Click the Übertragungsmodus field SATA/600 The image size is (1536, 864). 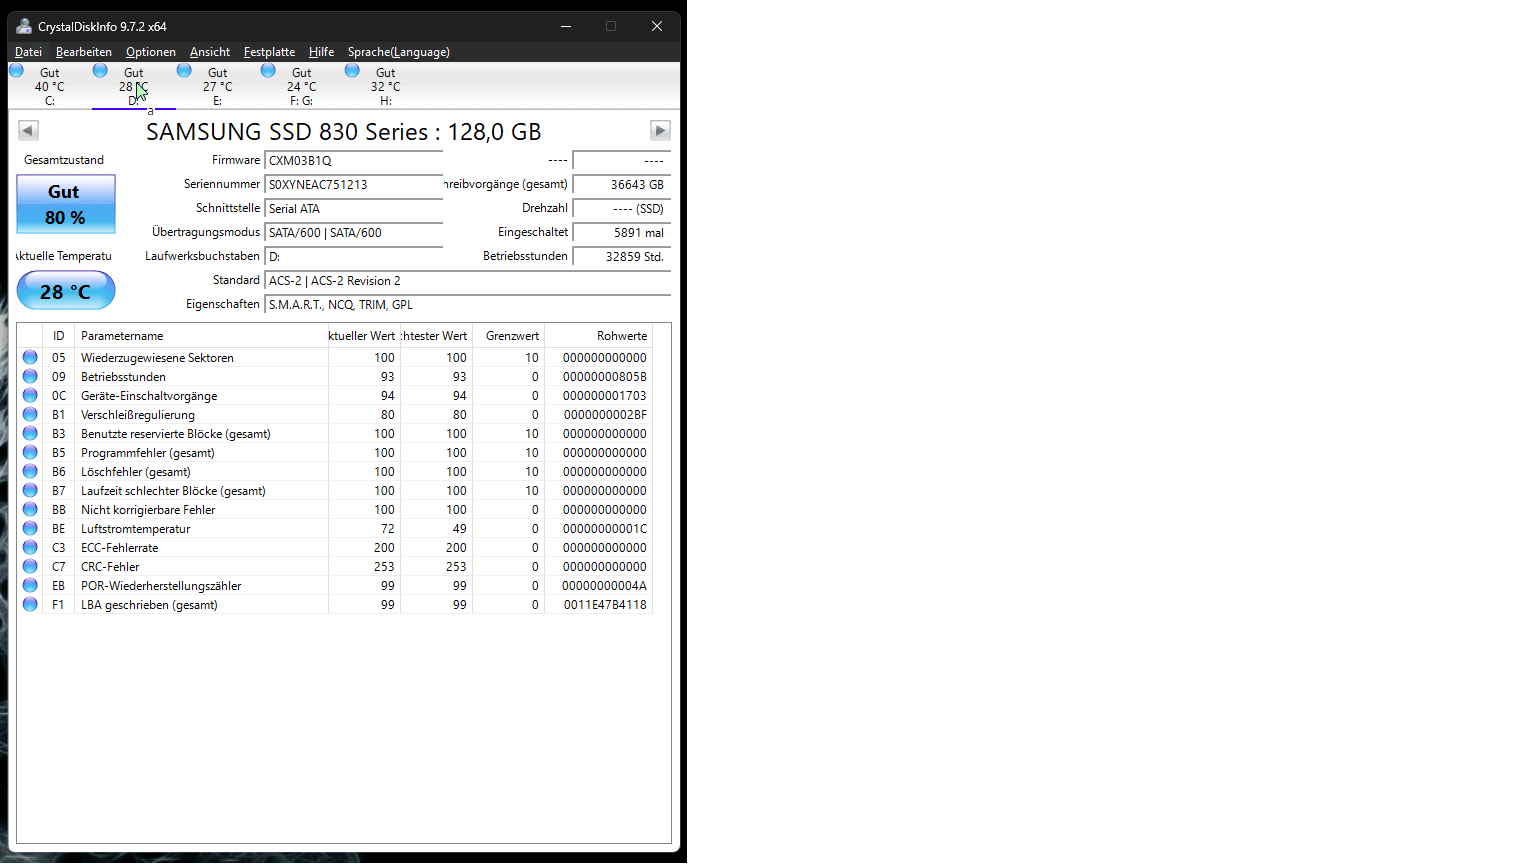(x=354, y=232)
